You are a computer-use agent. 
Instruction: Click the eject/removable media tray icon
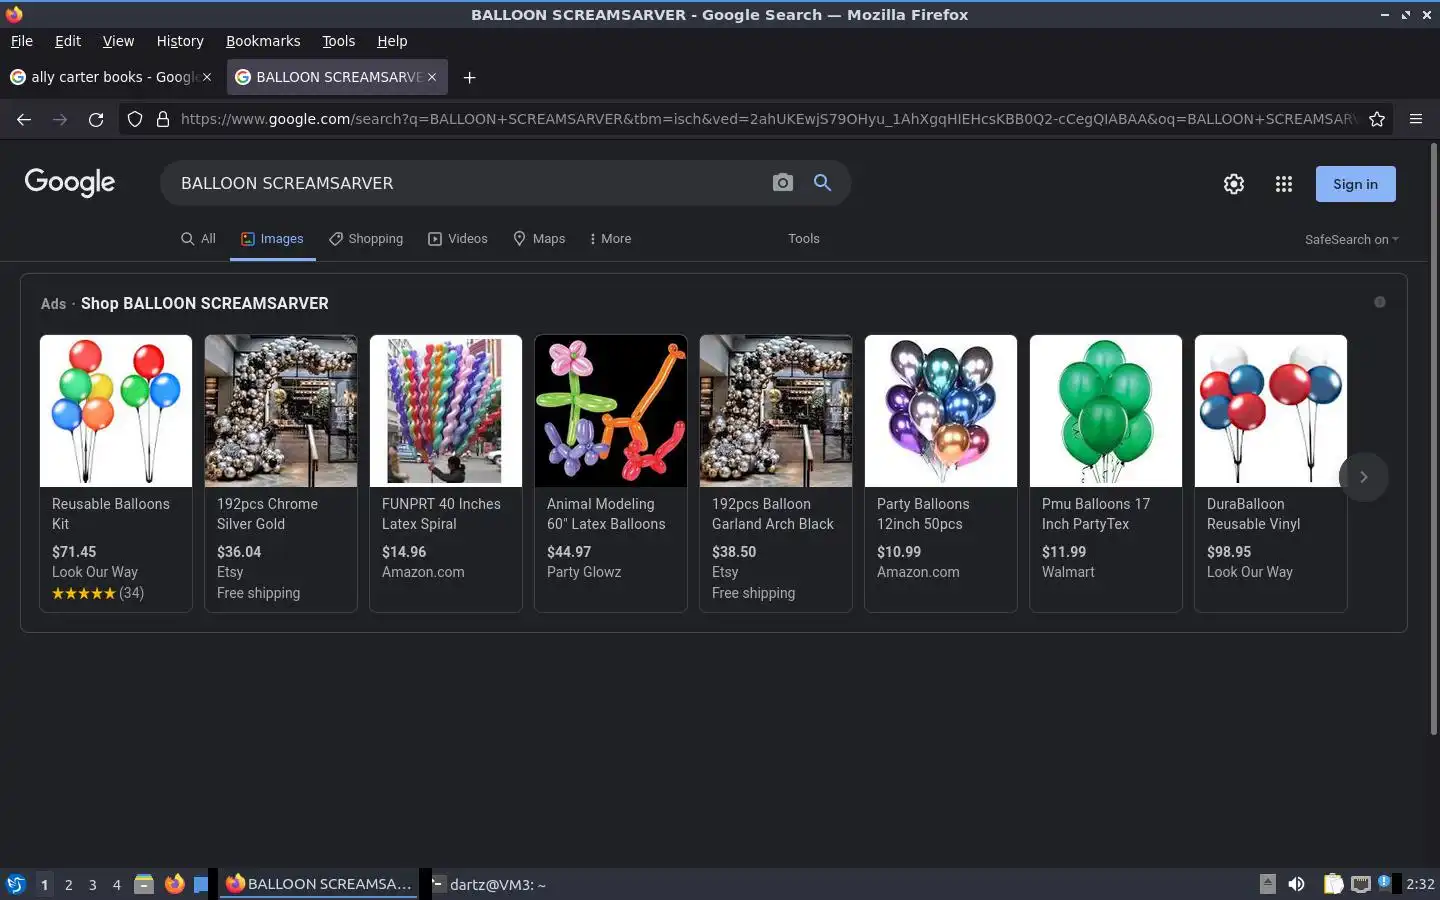coord(1267,884)
